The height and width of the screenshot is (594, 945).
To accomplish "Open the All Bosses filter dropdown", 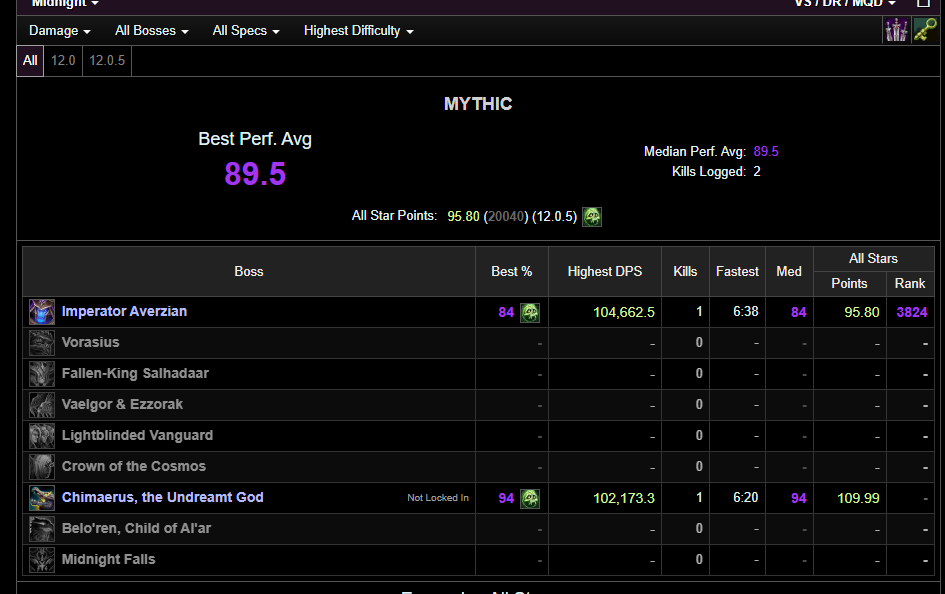I will [152, 31].
